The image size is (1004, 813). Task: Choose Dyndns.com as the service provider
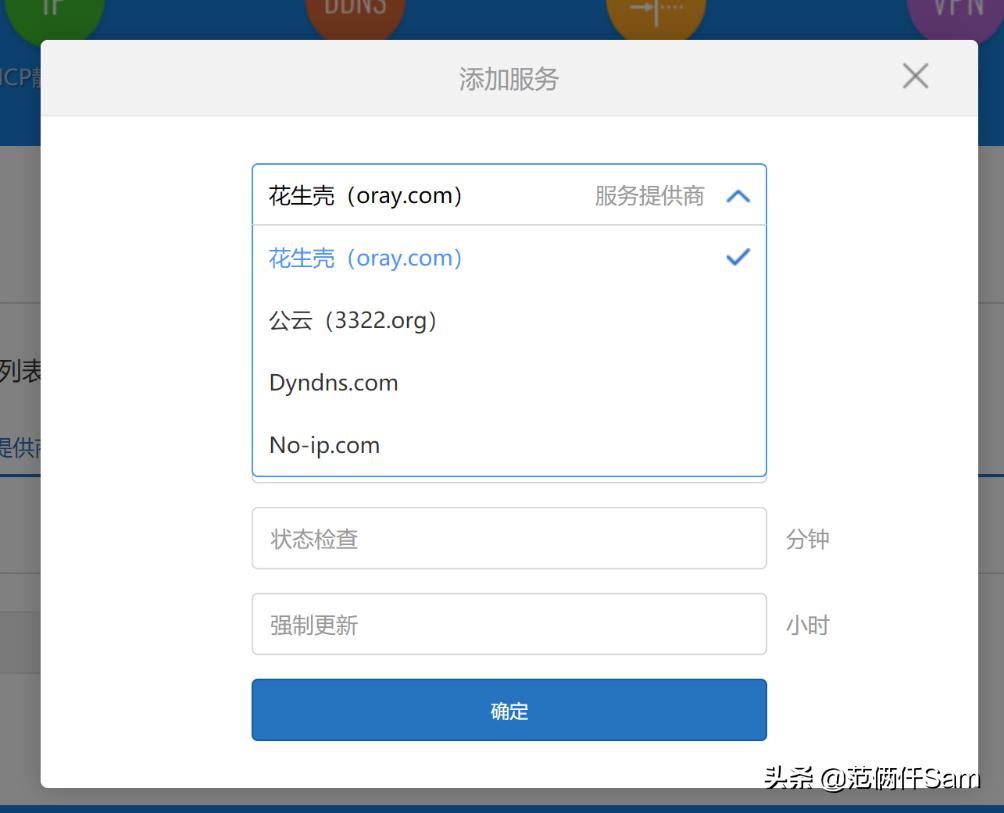pos(333,382)
